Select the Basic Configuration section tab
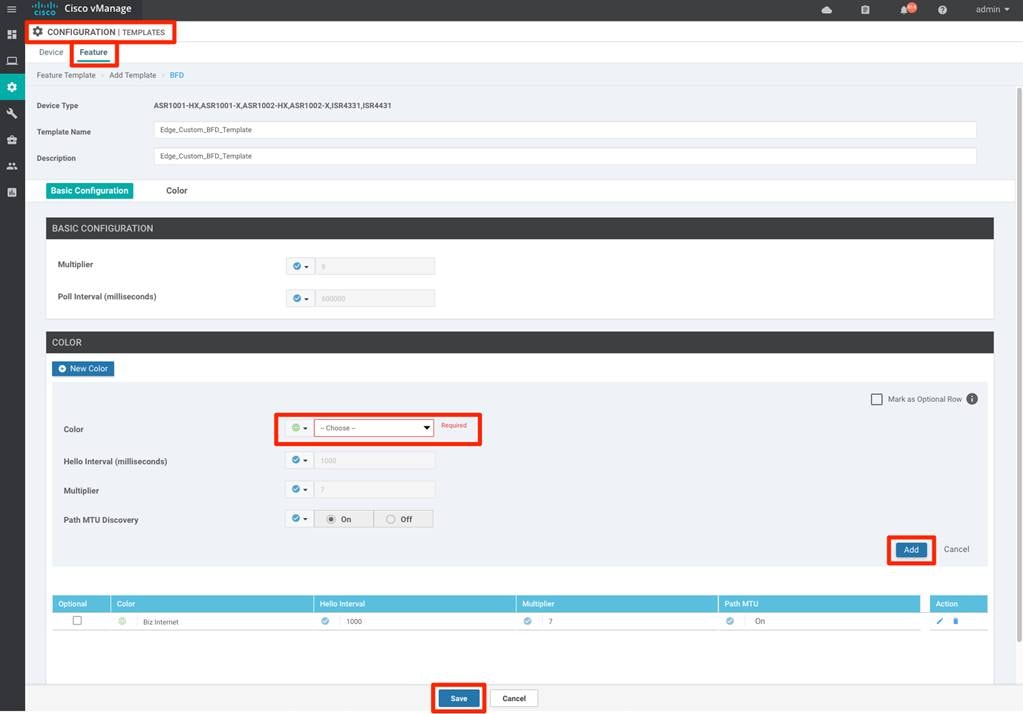 [x=89, y=191]
